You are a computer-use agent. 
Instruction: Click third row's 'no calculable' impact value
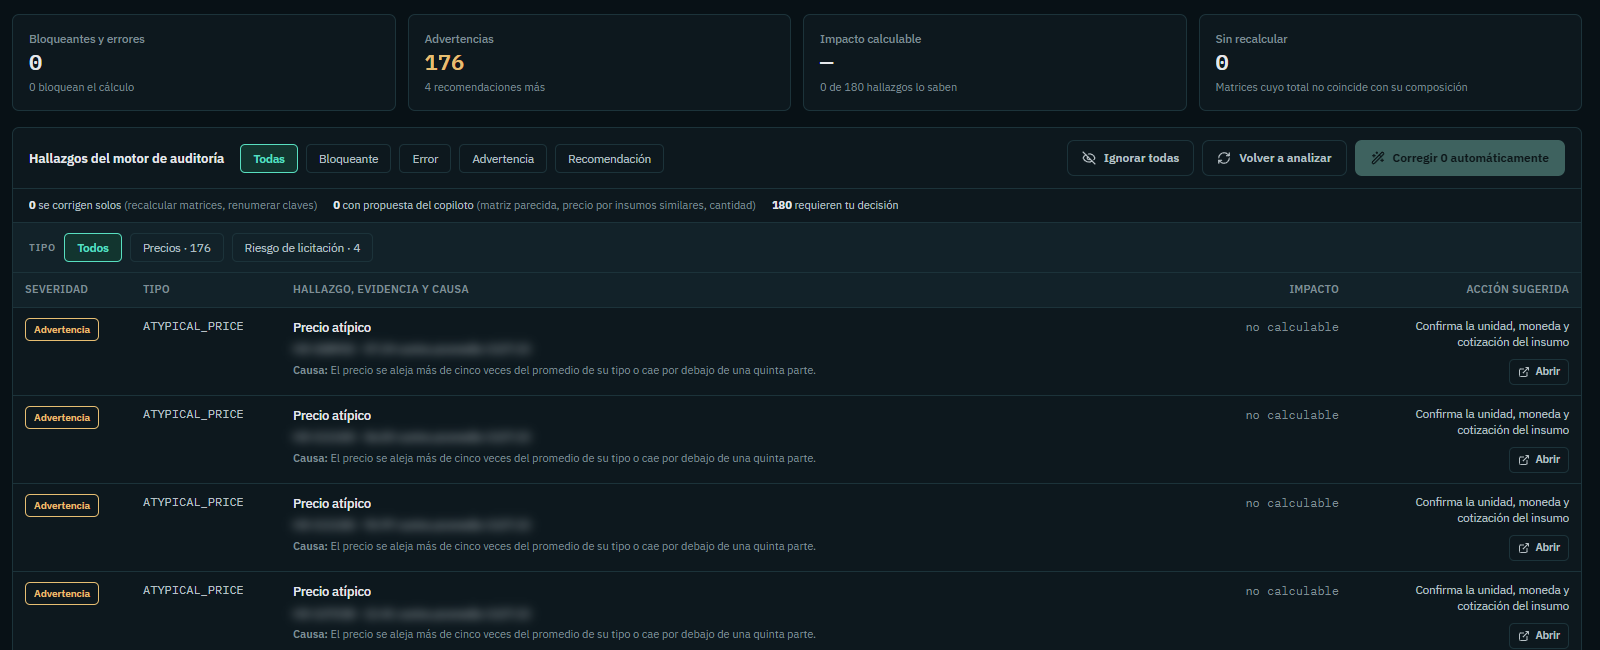point(1292,503)
